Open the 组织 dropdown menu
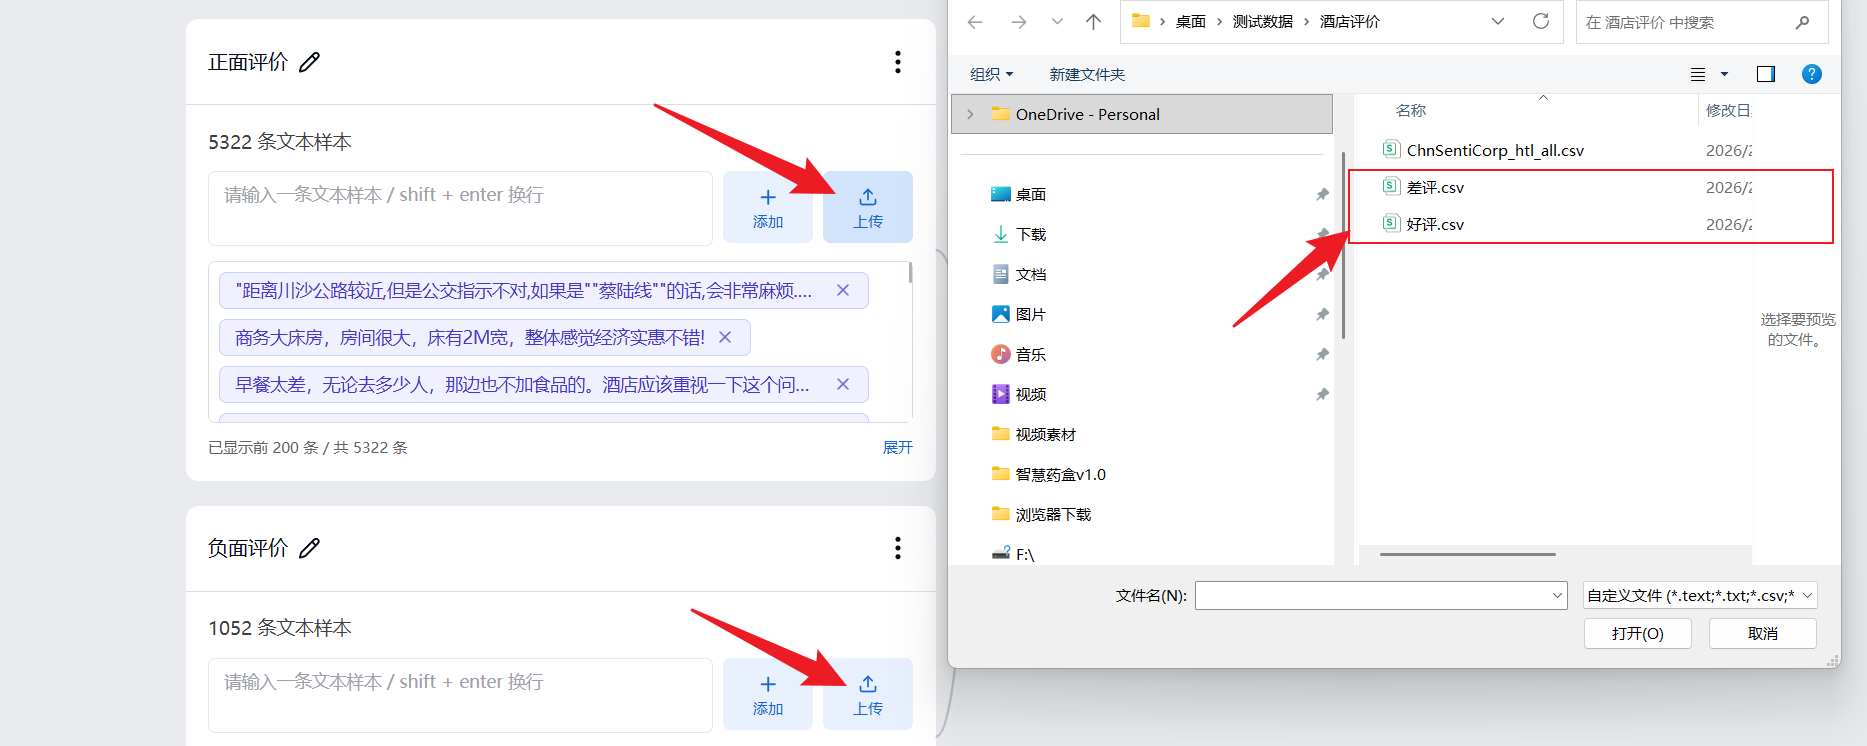Image resolution: width=1867 pixels, height=746 pixels. point(991,75)
